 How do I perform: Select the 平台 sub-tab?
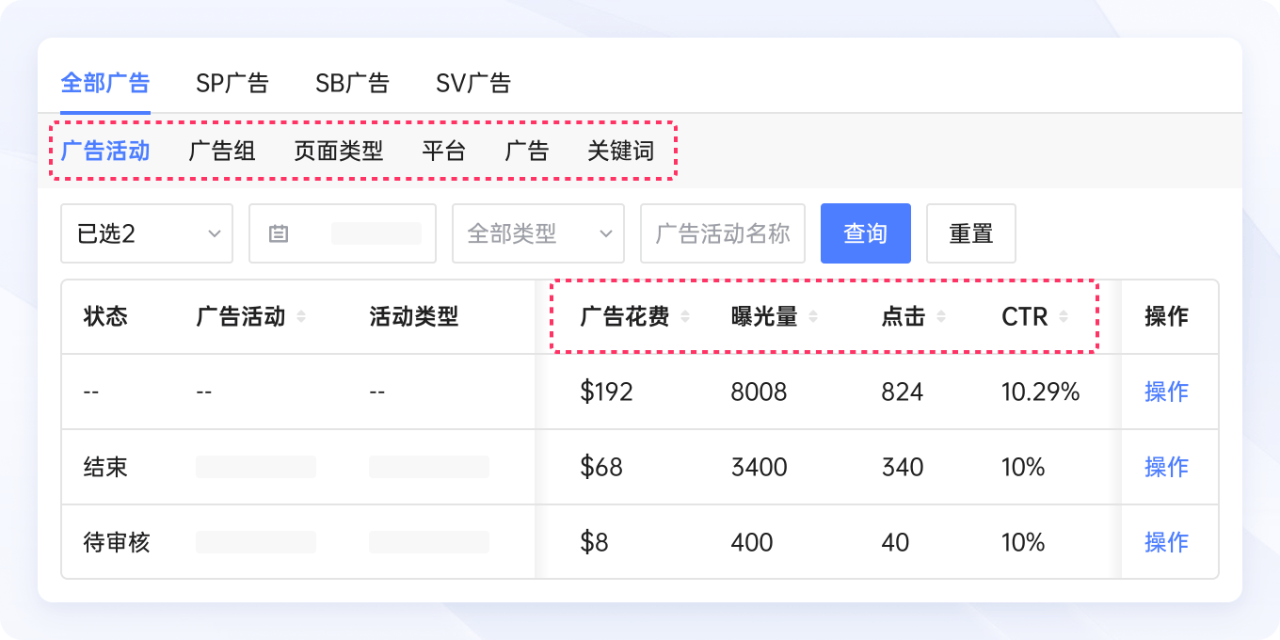pos(443,151)
